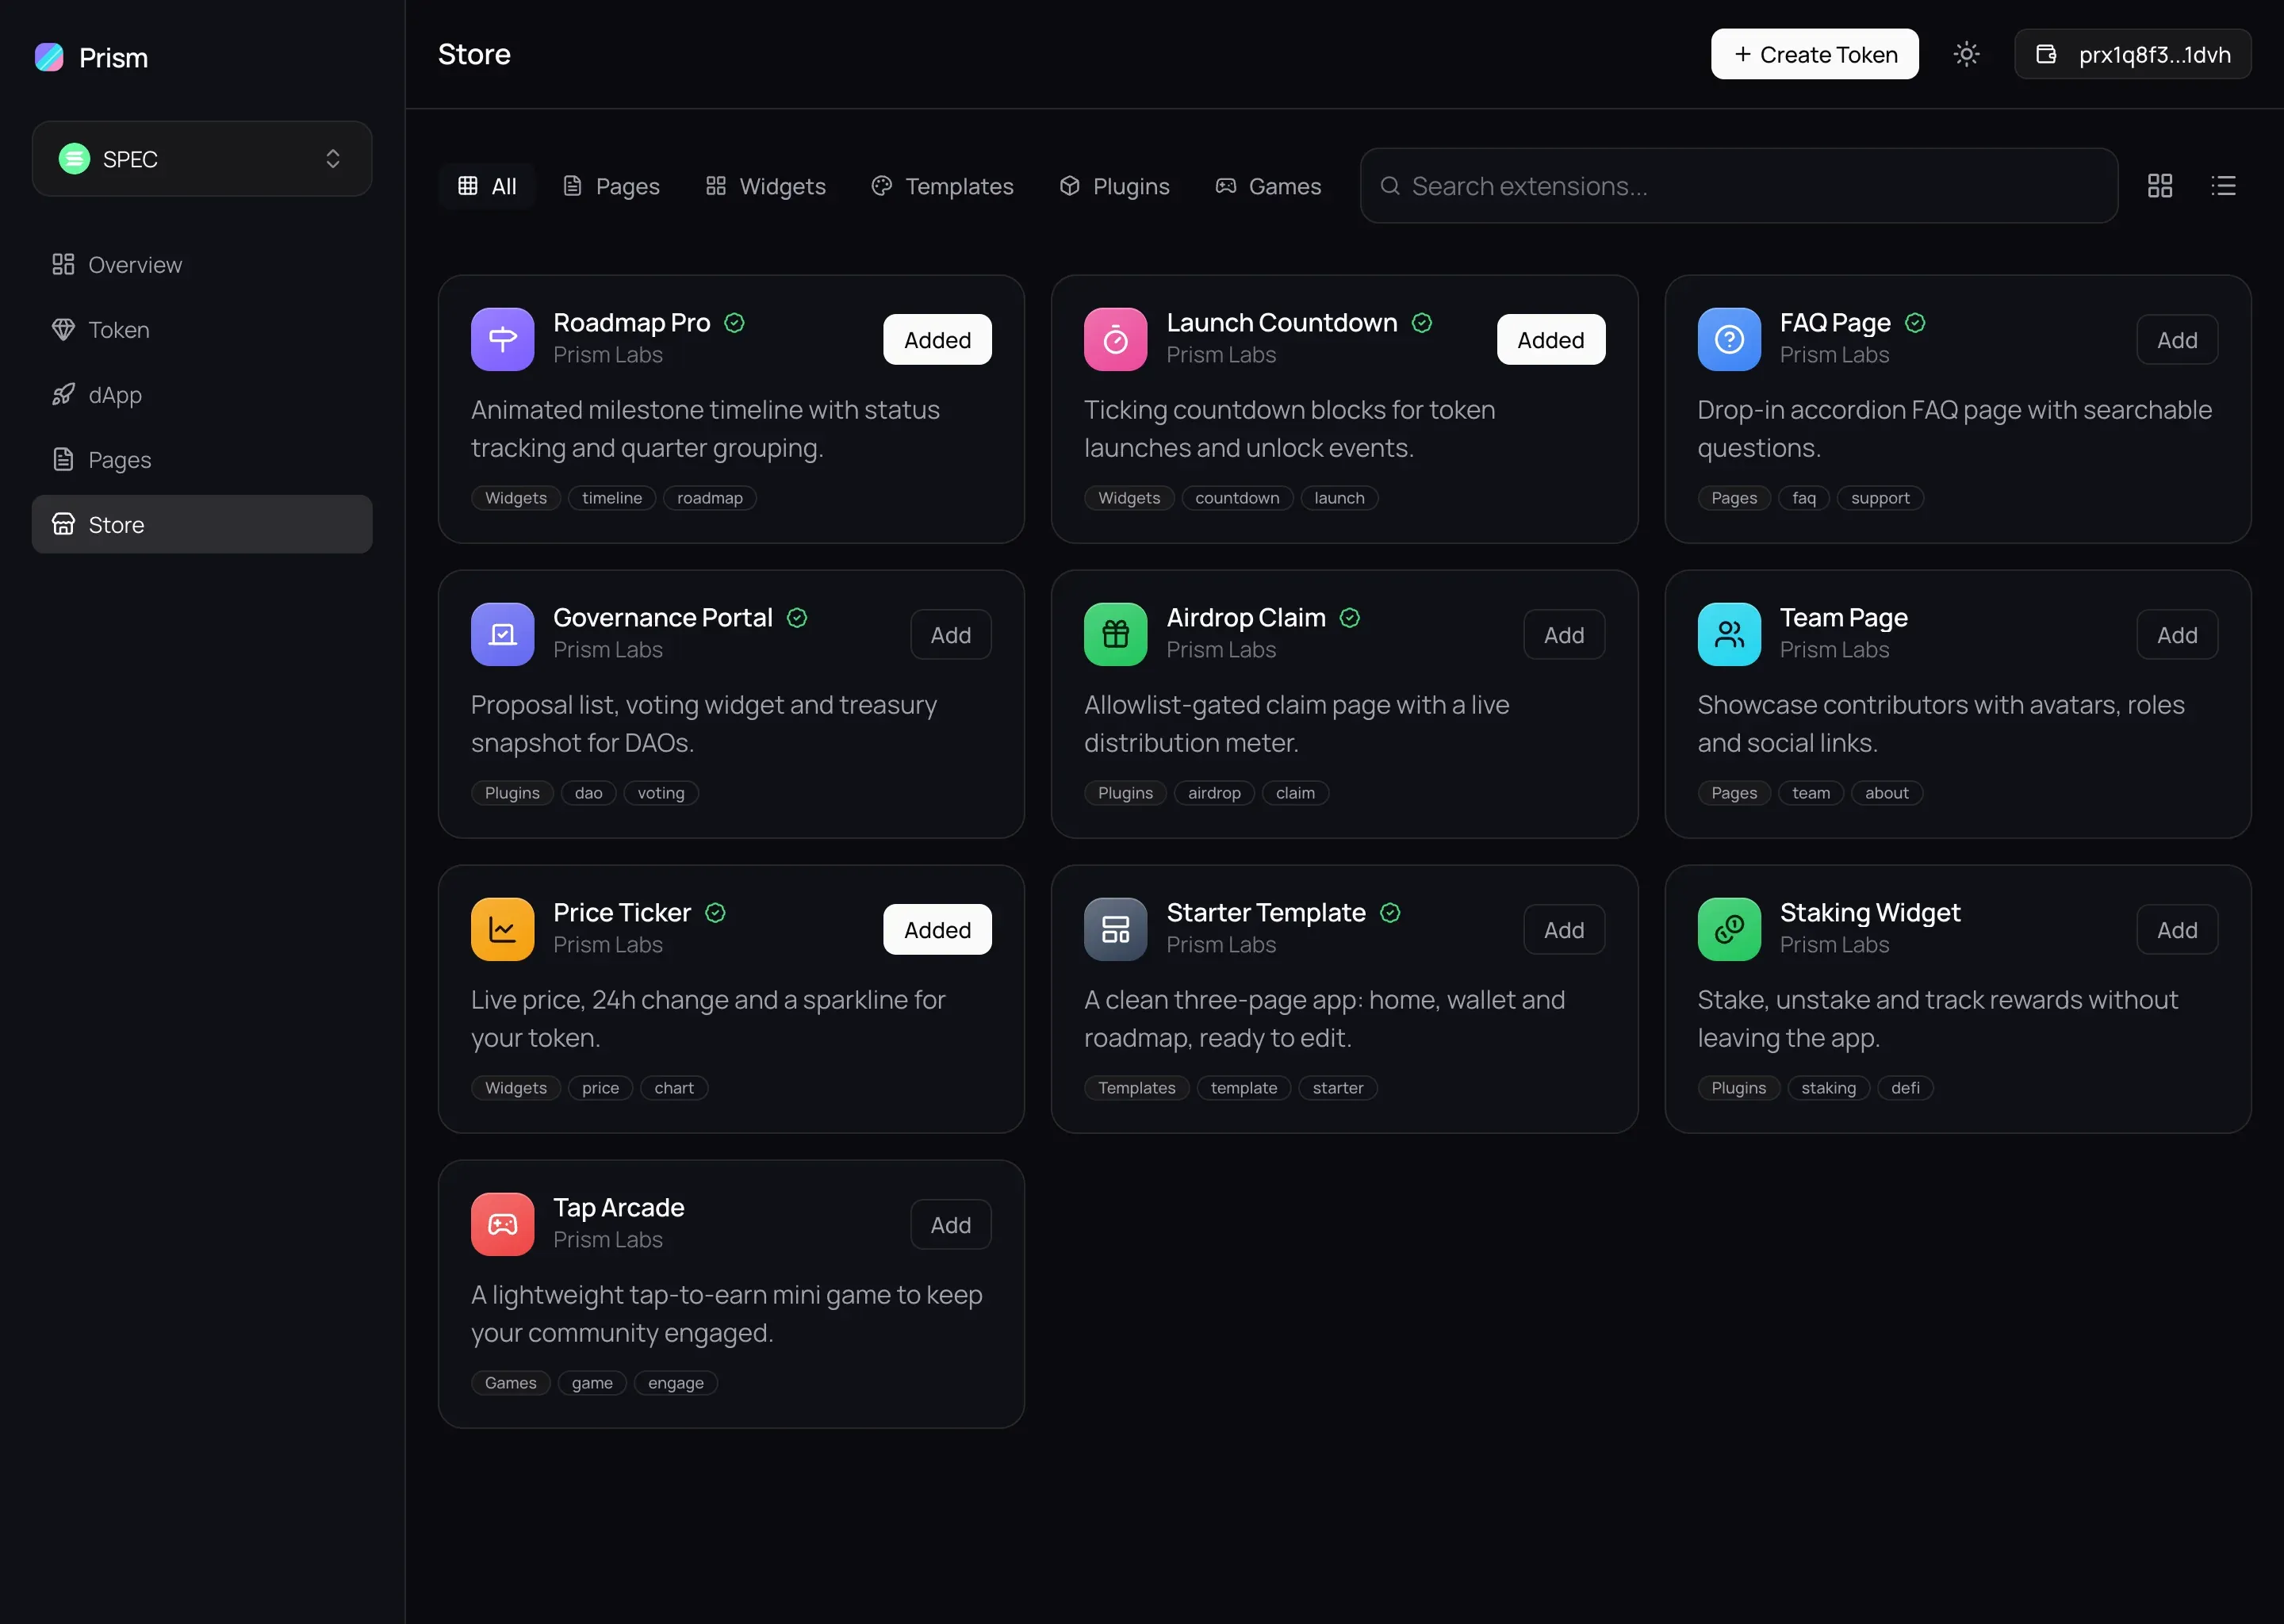The height and width of the screenshot is (1624, 2284).
Task: Click the chart tag on Price Ticker
Action: coord(674,1088)
